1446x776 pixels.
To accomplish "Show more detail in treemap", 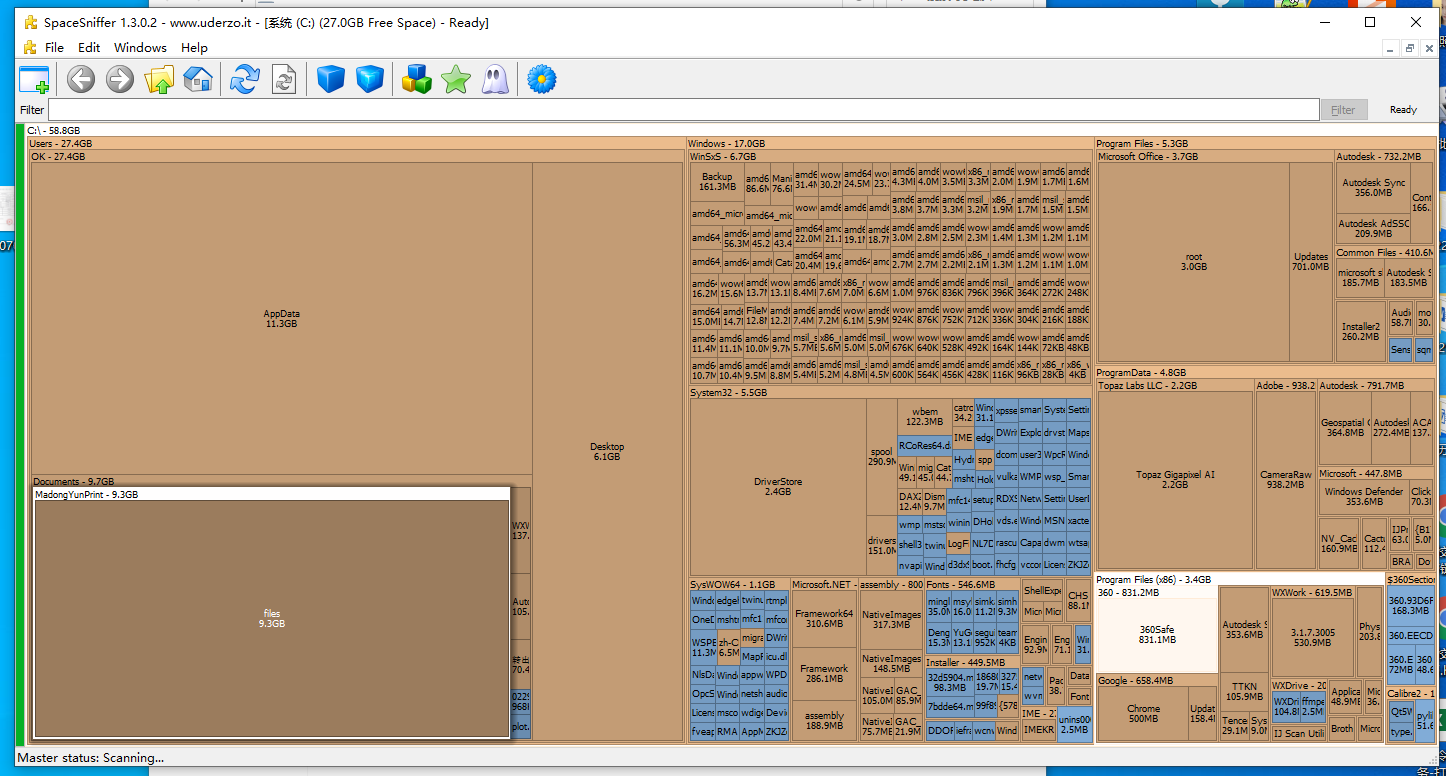I will coord(370,79).
